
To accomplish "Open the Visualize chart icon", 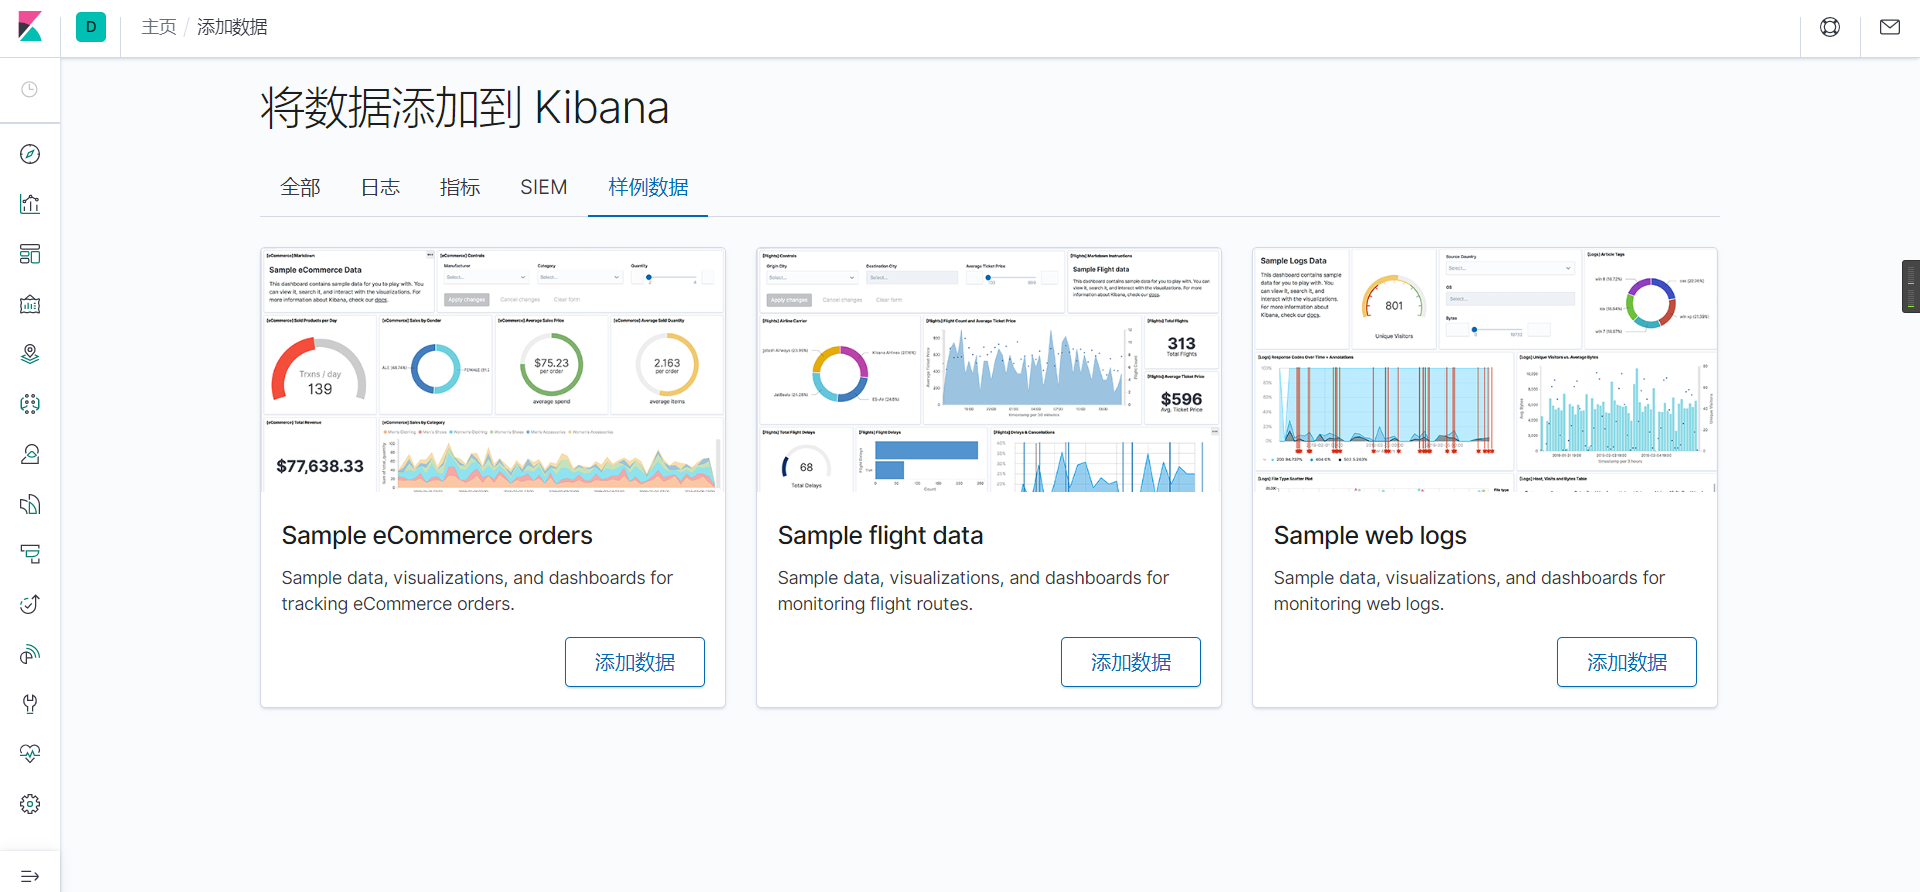I will click(x=30, y=204).
